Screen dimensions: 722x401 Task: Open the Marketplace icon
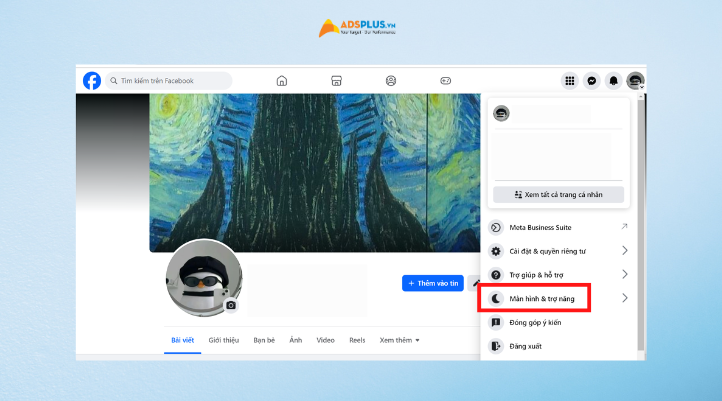coord(337,81)
